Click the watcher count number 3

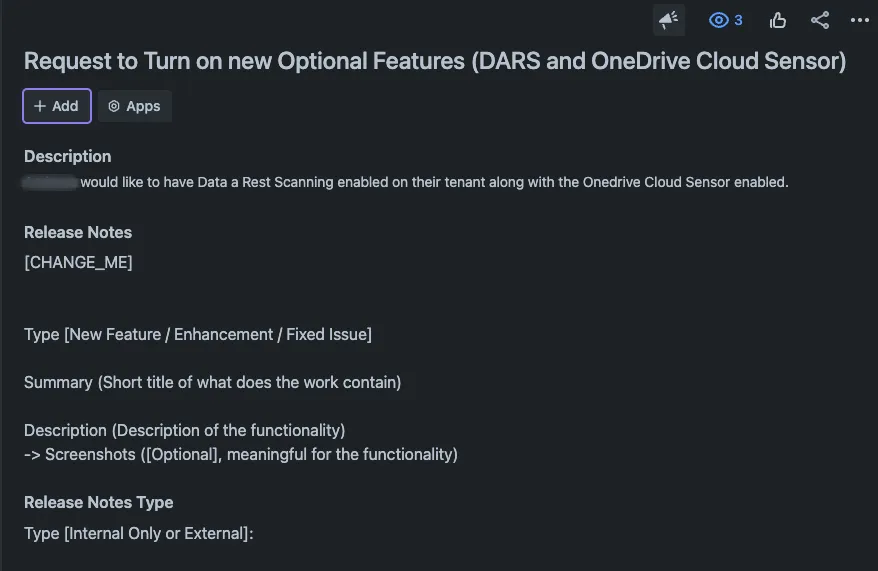pos(738,20)
